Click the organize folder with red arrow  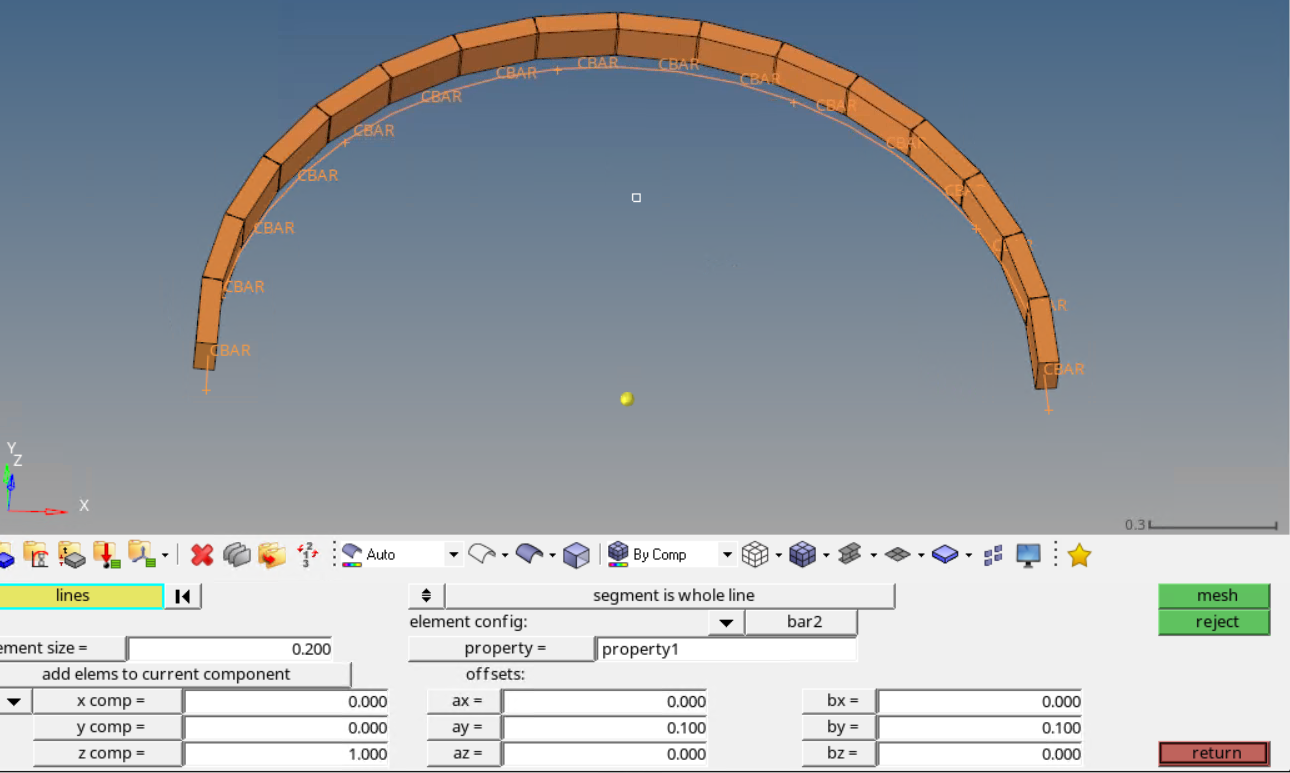coord(272,554)
